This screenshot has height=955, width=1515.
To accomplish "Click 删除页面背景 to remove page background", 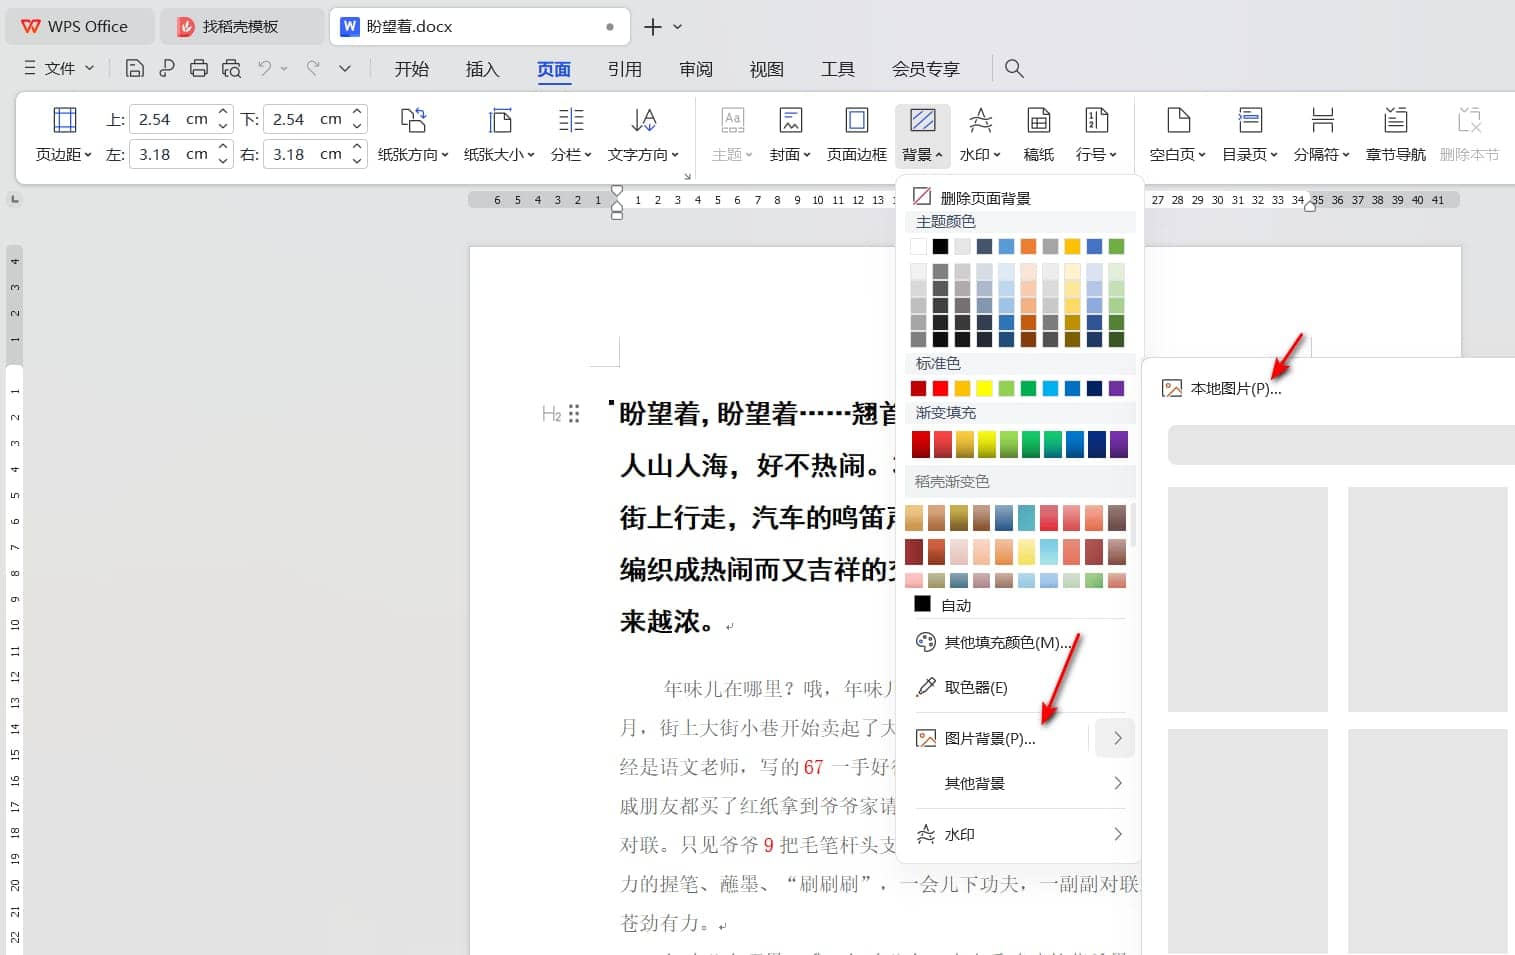I will point(985,197).
